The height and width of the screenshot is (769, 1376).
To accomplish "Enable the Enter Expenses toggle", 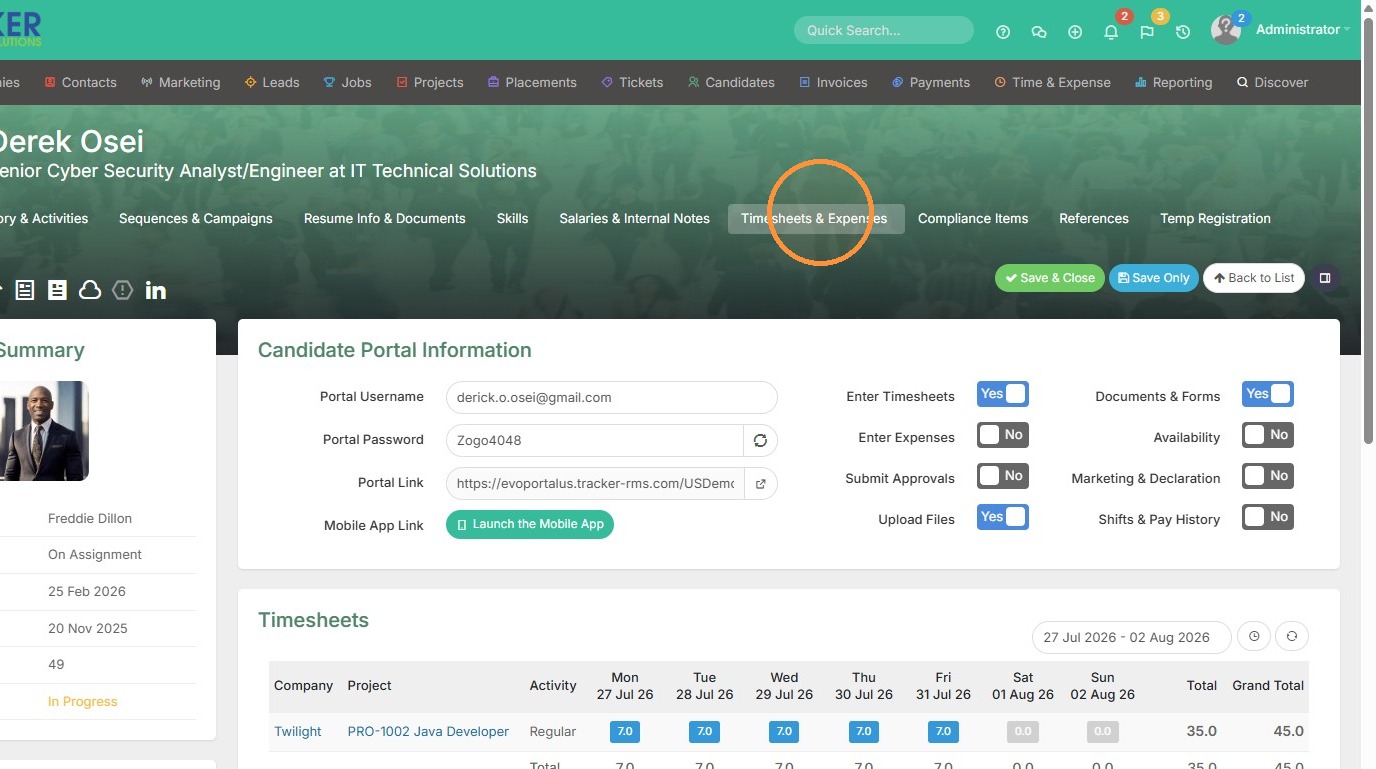I will tap(1002, 435).
